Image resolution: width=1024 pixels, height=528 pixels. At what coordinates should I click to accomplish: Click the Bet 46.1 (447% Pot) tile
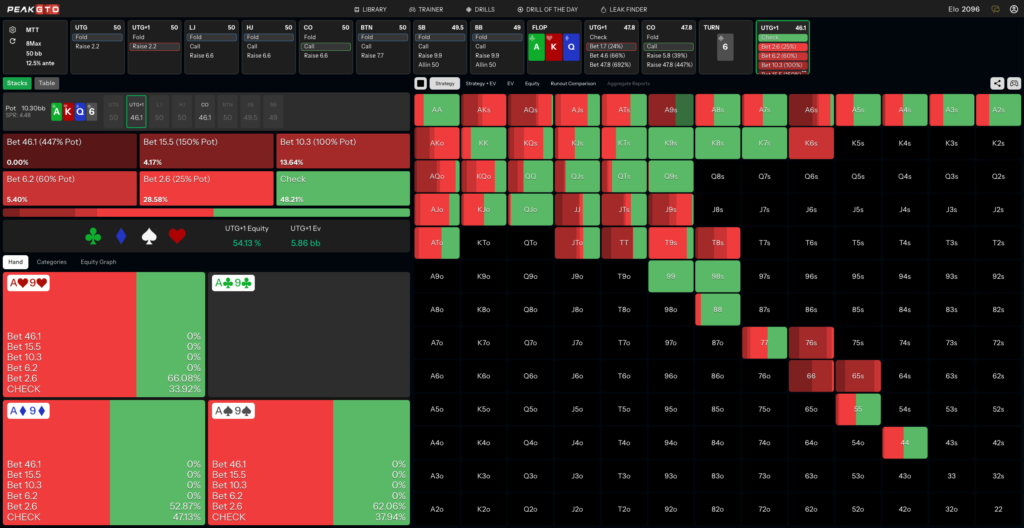tap(70, 151)
